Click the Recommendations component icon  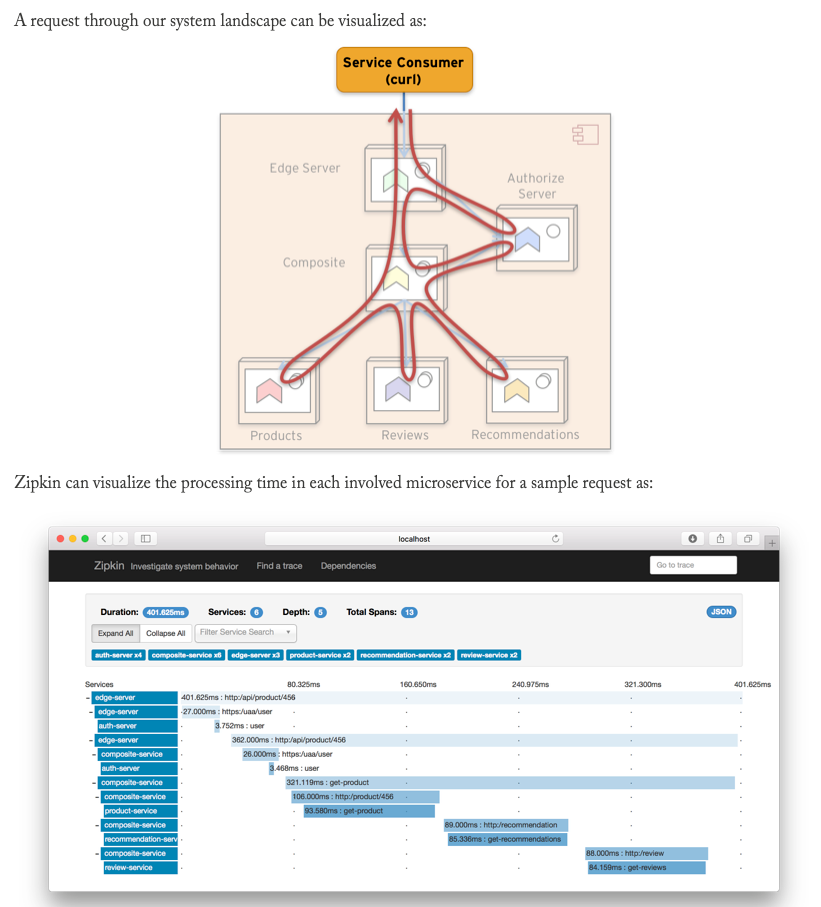pos(527,390)
